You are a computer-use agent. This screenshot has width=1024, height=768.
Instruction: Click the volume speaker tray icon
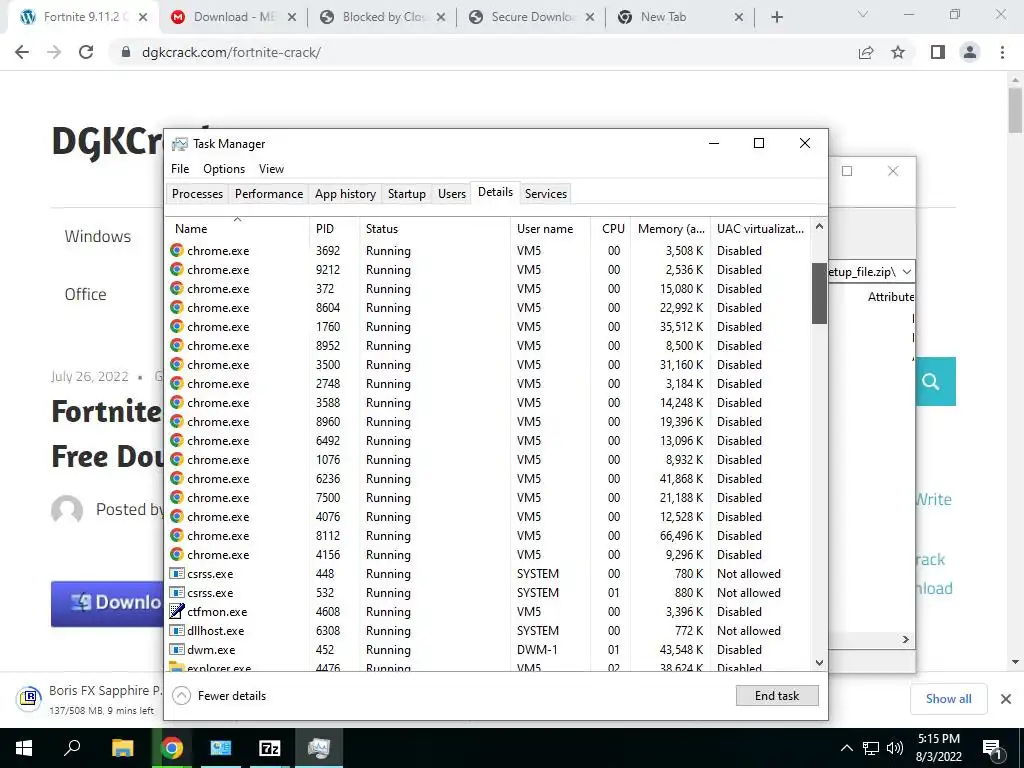pos(895,748)
